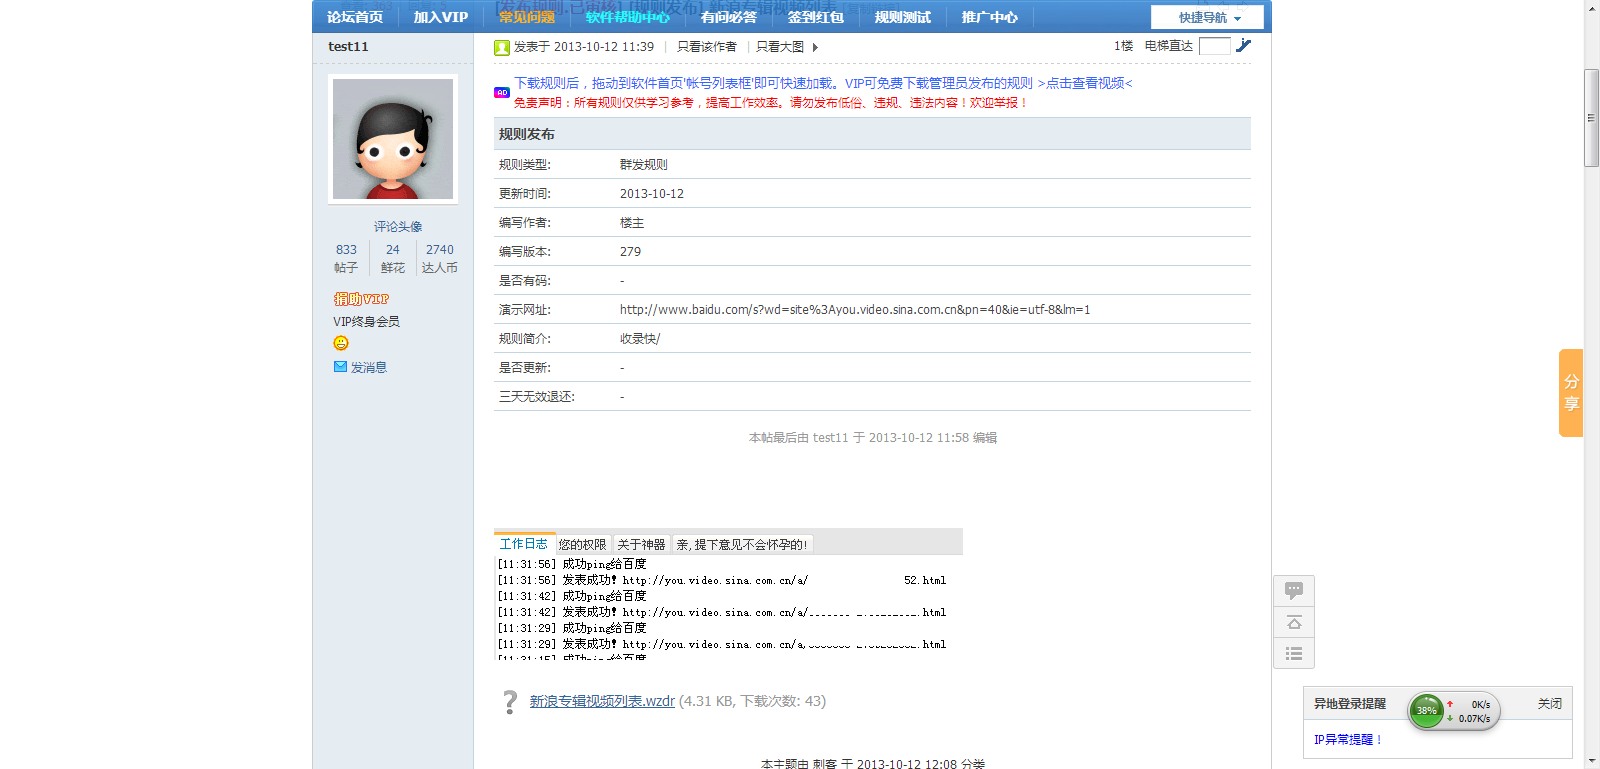
Task: Open 签到红包 in the navigation bar
Action: pos(815,17)
